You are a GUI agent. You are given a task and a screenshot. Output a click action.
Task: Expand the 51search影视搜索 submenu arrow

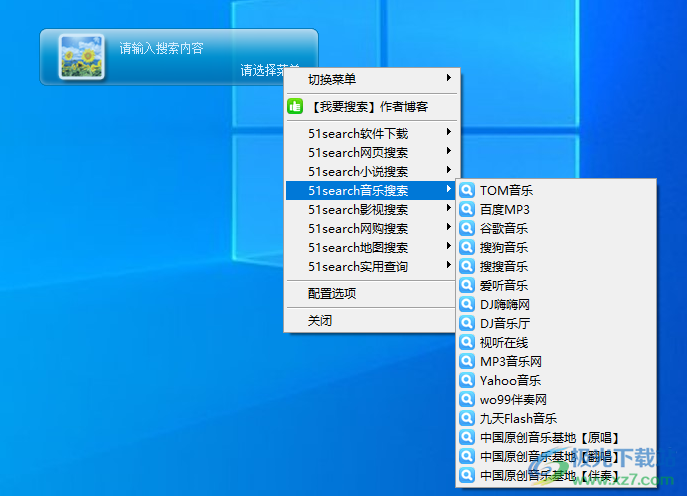tap(448, 208)
